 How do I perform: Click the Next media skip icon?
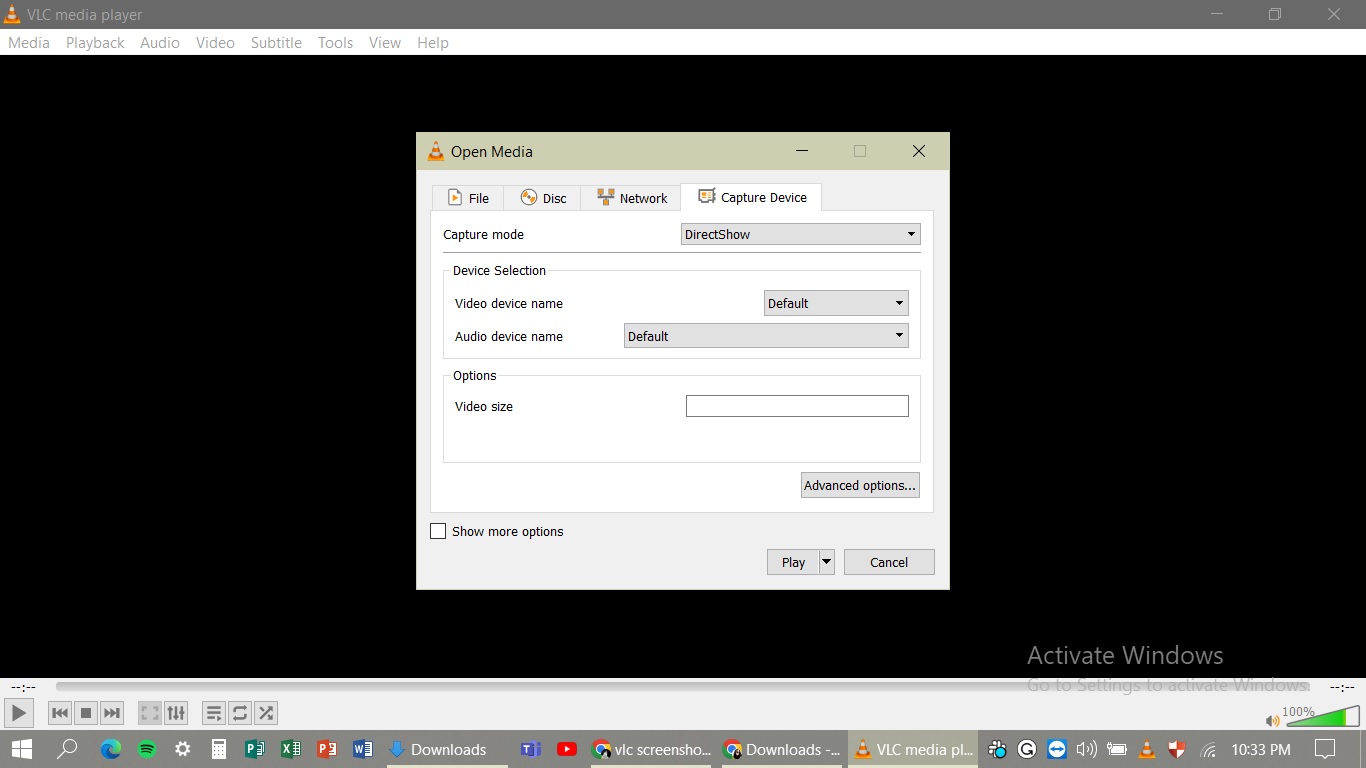coord(112,713)
